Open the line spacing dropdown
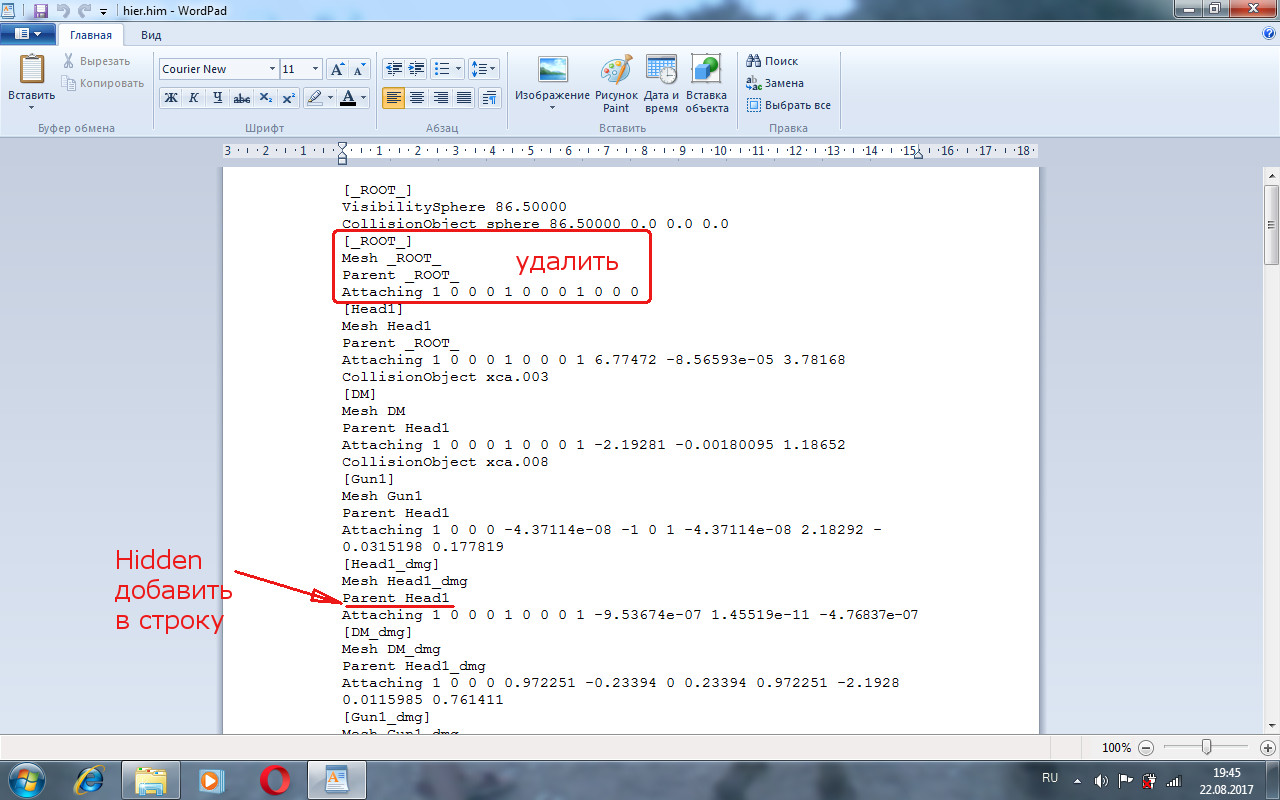Screen dimensions: 1280x800 483,69
